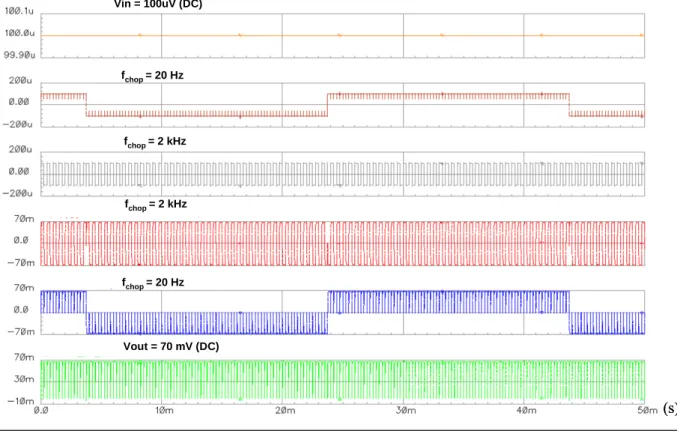Viewport: 677px width, 437px height.
Task: Click the 20m tick on time axis
Action: [285, 411]
